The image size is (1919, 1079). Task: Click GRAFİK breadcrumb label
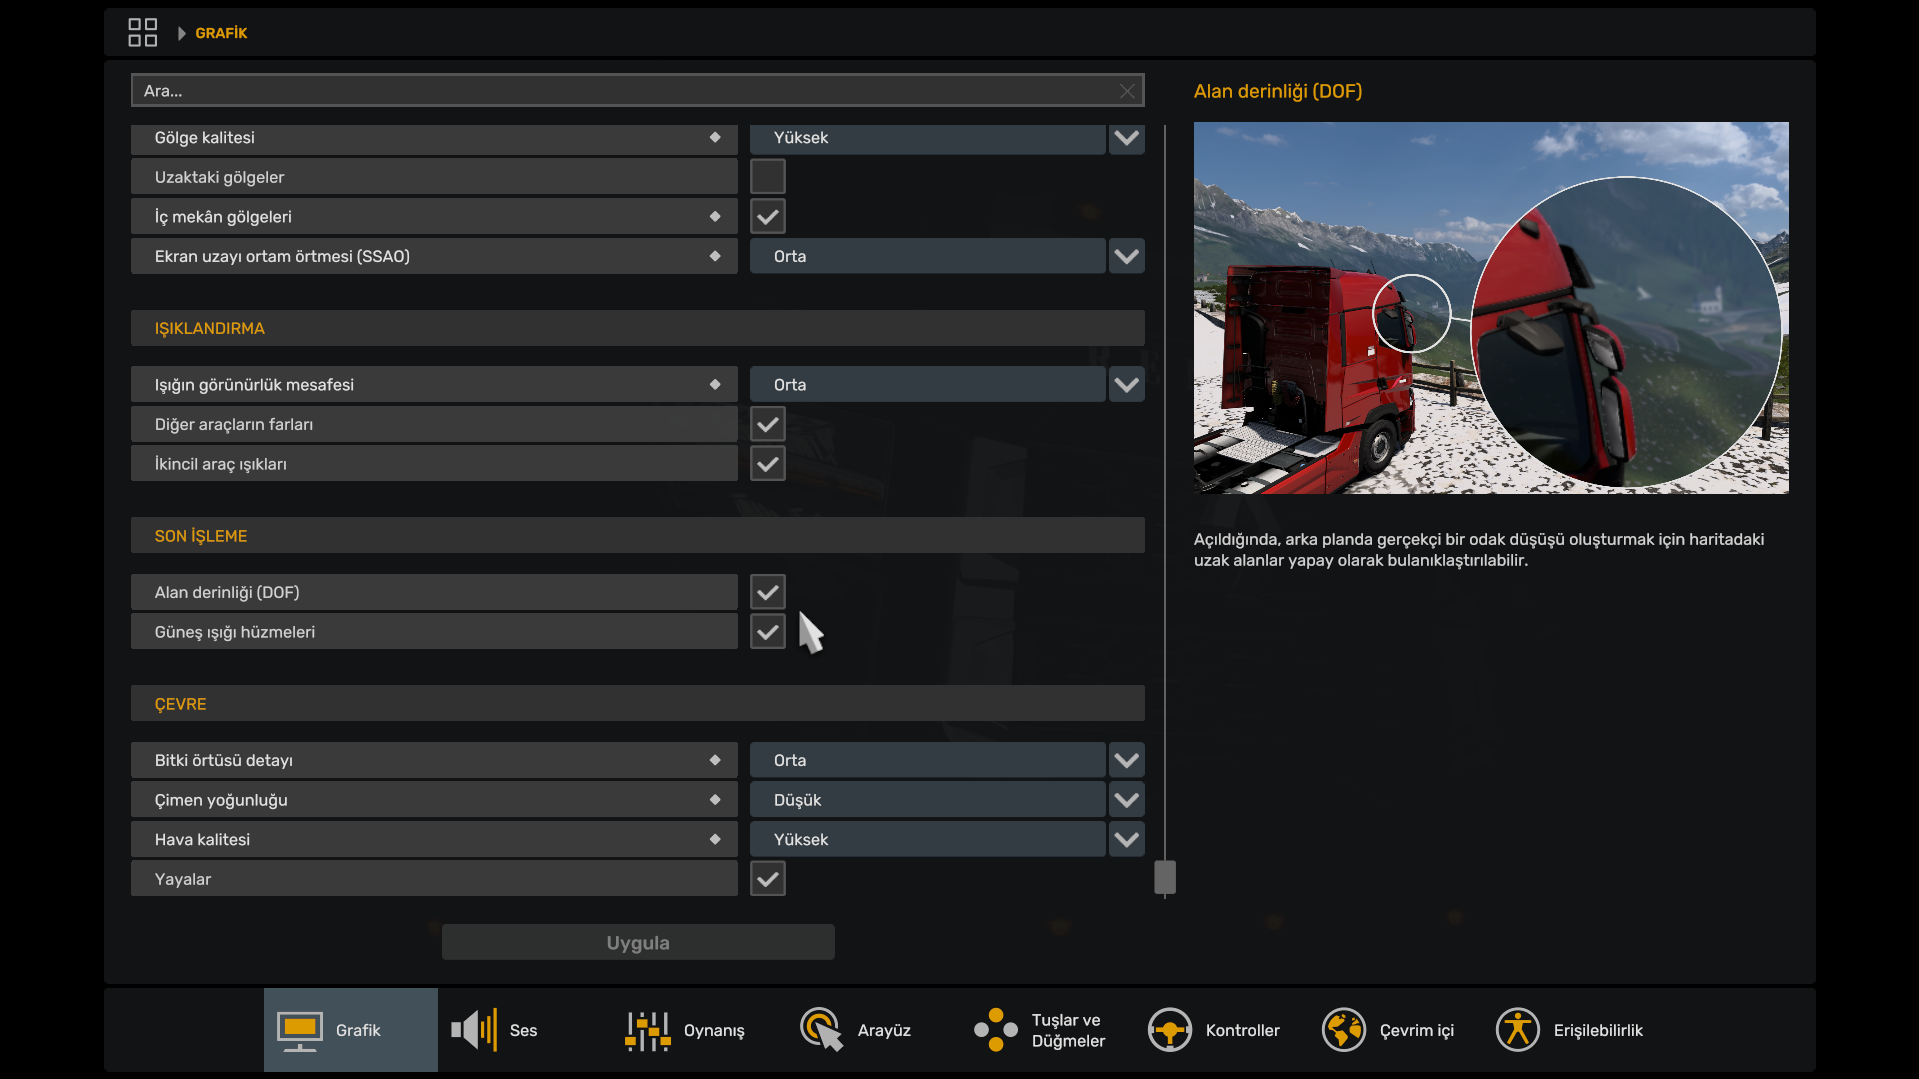[221, 33]
